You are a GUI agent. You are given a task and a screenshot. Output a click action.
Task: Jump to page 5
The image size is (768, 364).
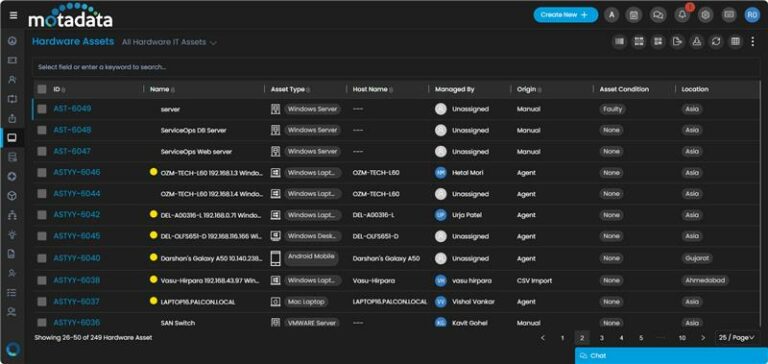[x=641, y=338]
